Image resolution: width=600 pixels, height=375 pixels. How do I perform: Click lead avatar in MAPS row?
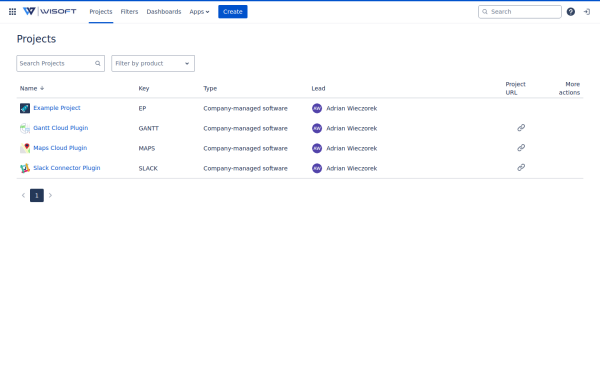317,148
